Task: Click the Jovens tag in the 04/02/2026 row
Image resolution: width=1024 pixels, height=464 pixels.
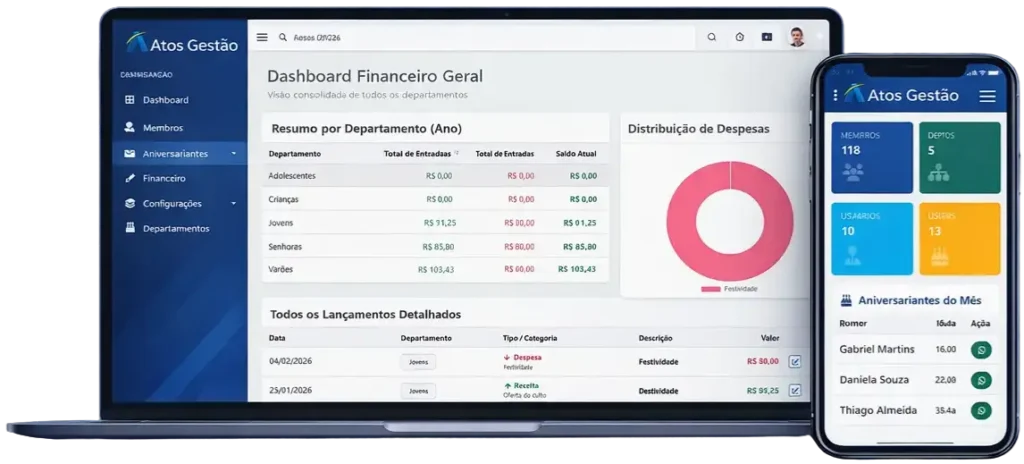Action: point(418,362)
